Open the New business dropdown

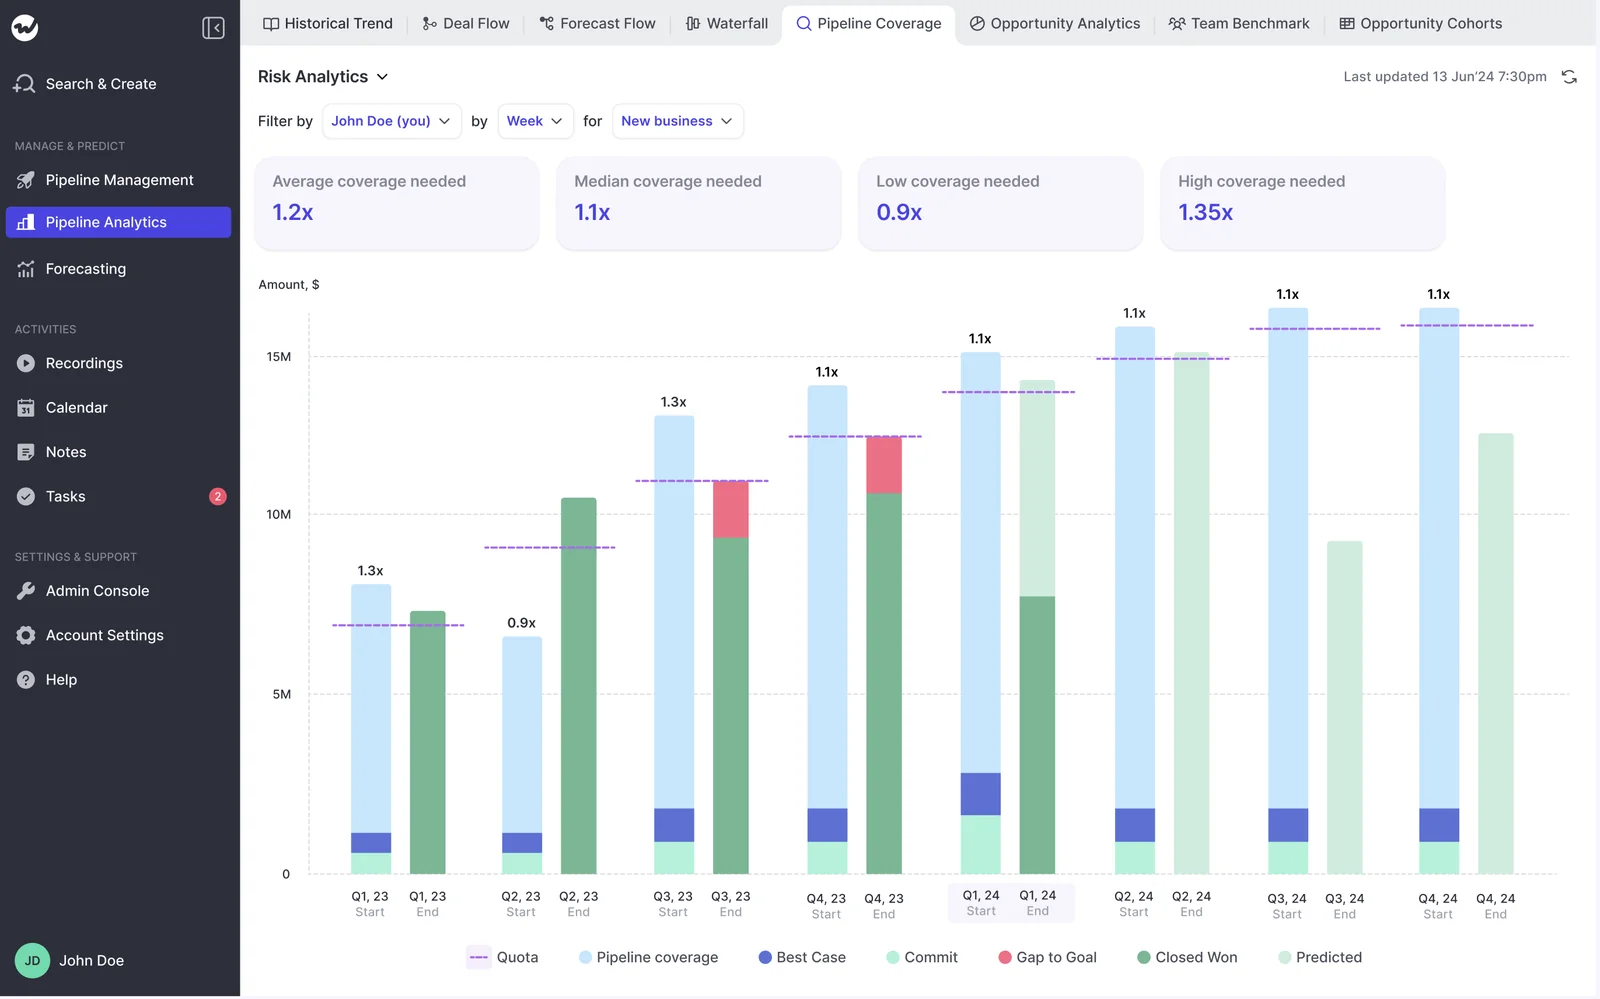pos(677,121)
